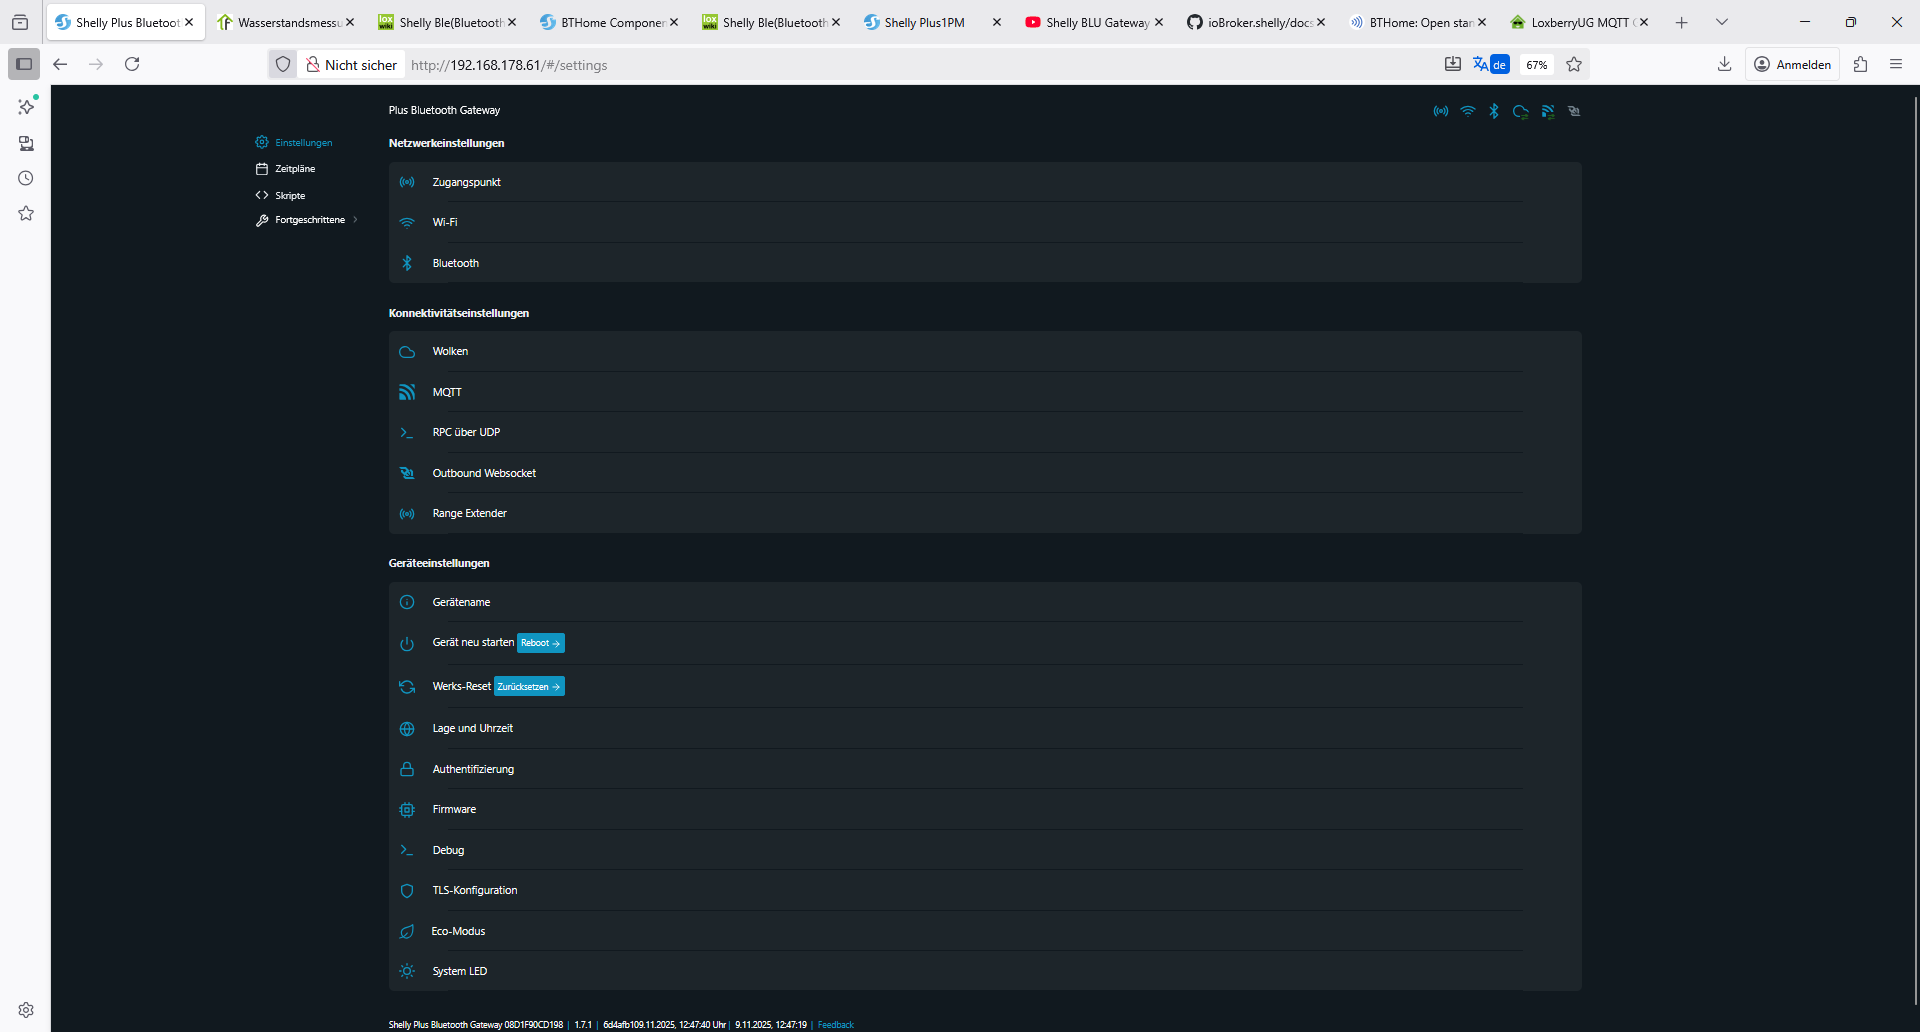Screen dimensions: 1920x1032
Task: Open the Zeitpläne sidebar menu
Action: (x=286, y=169)
